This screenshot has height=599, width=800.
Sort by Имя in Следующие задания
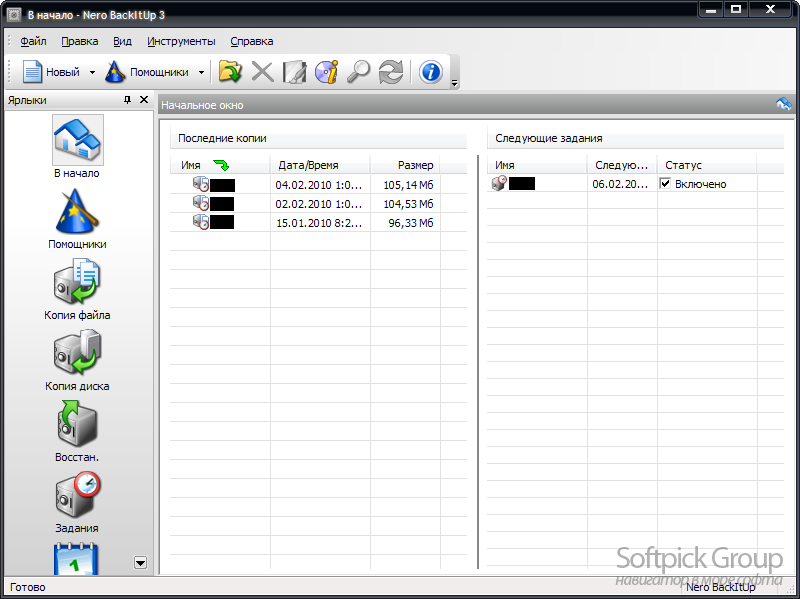[x=537, y=165]
